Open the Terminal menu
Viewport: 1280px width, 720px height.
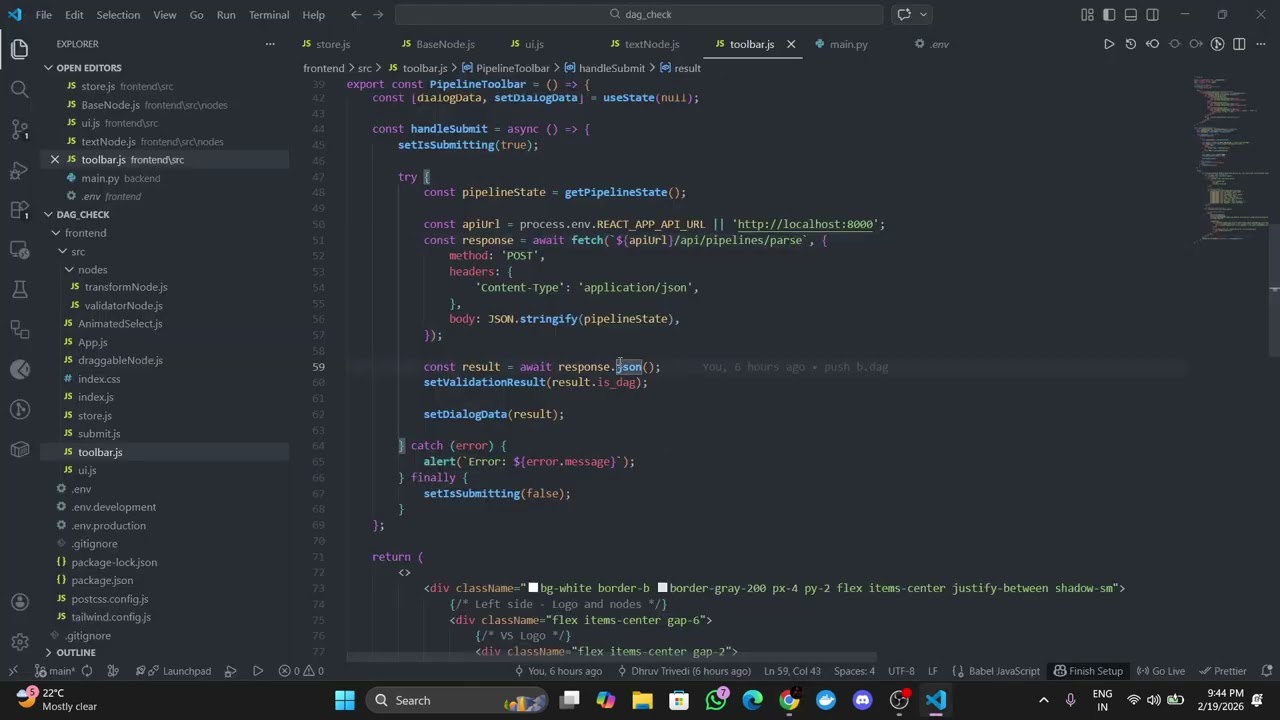269,15
